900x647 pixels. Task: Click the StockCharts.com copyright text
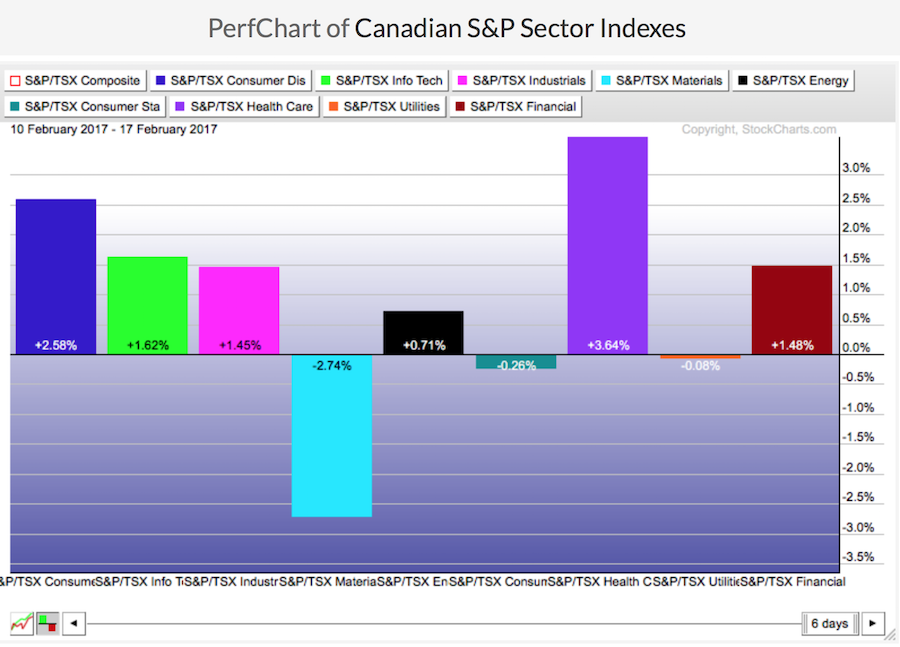pyautogui.click(x=759, y=129)
